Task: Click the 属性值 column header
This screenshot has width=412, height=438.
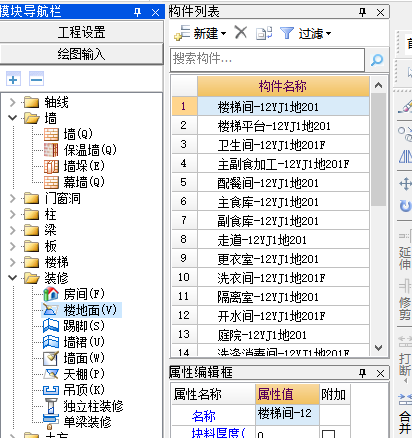Action: (x=287, y=394)
